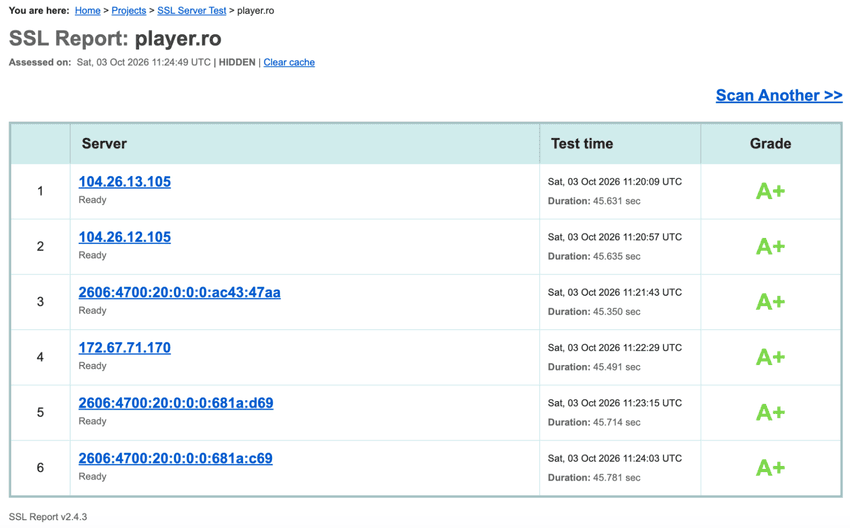Open server 2606:4700:20:0:0:0:681a:d69 report
This screenshot has height=528, width=850.
coord(176,403)
